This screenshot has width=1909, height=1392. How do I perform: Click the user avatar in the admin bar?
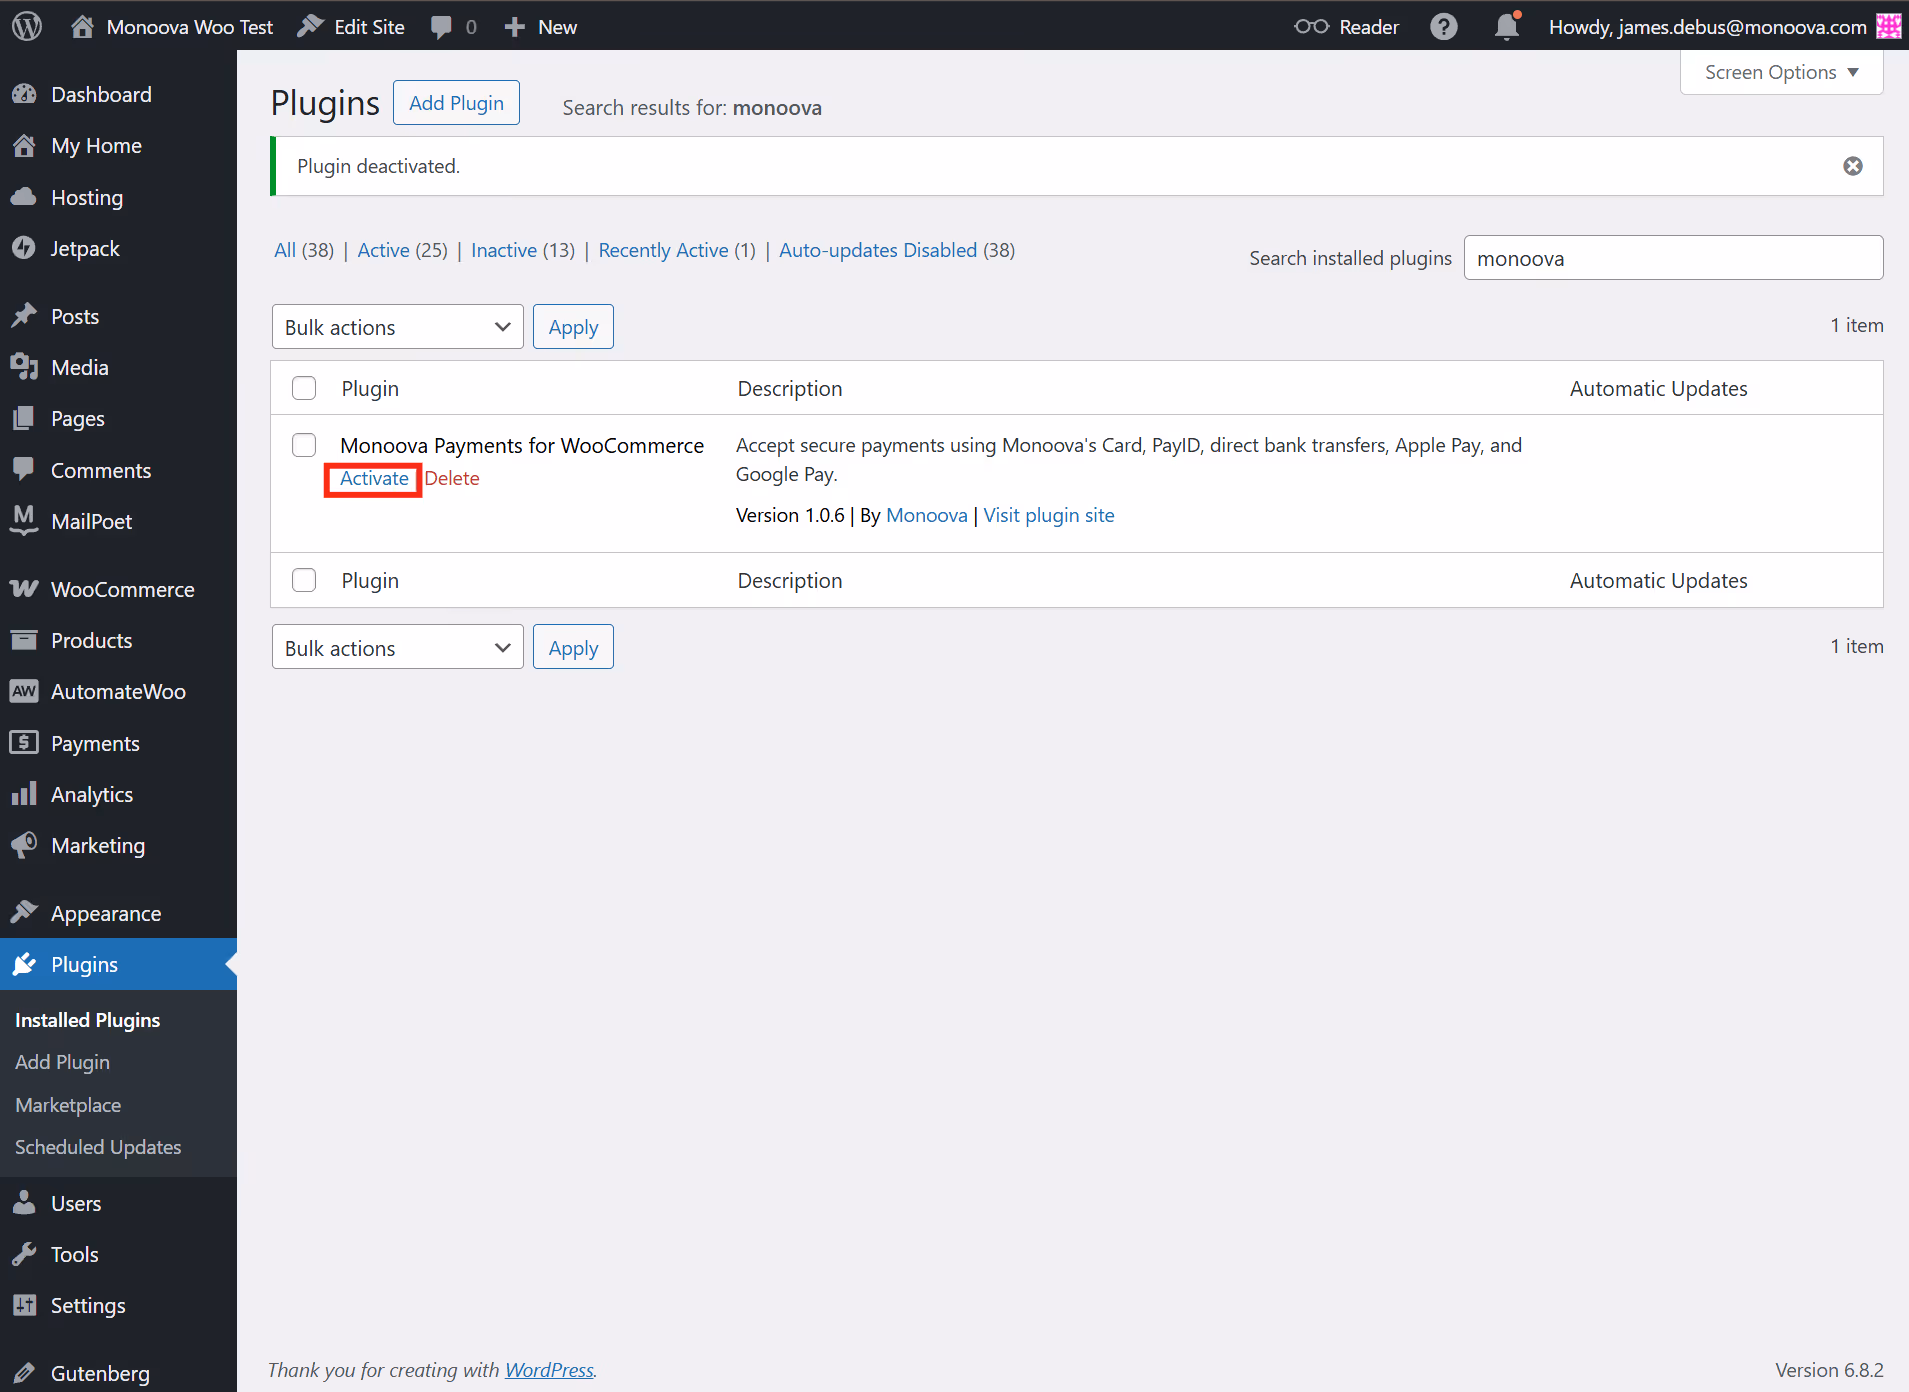click(1888, 26)
